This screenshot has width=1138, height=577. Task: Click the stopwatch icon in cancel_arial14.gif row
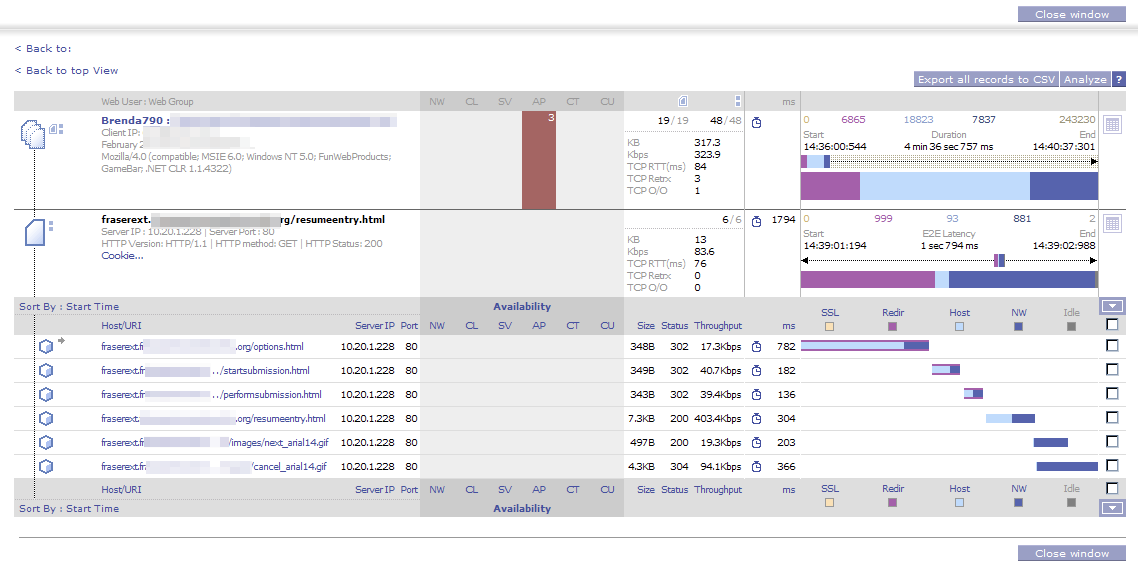pyautogui.click(x=757, y=467)
